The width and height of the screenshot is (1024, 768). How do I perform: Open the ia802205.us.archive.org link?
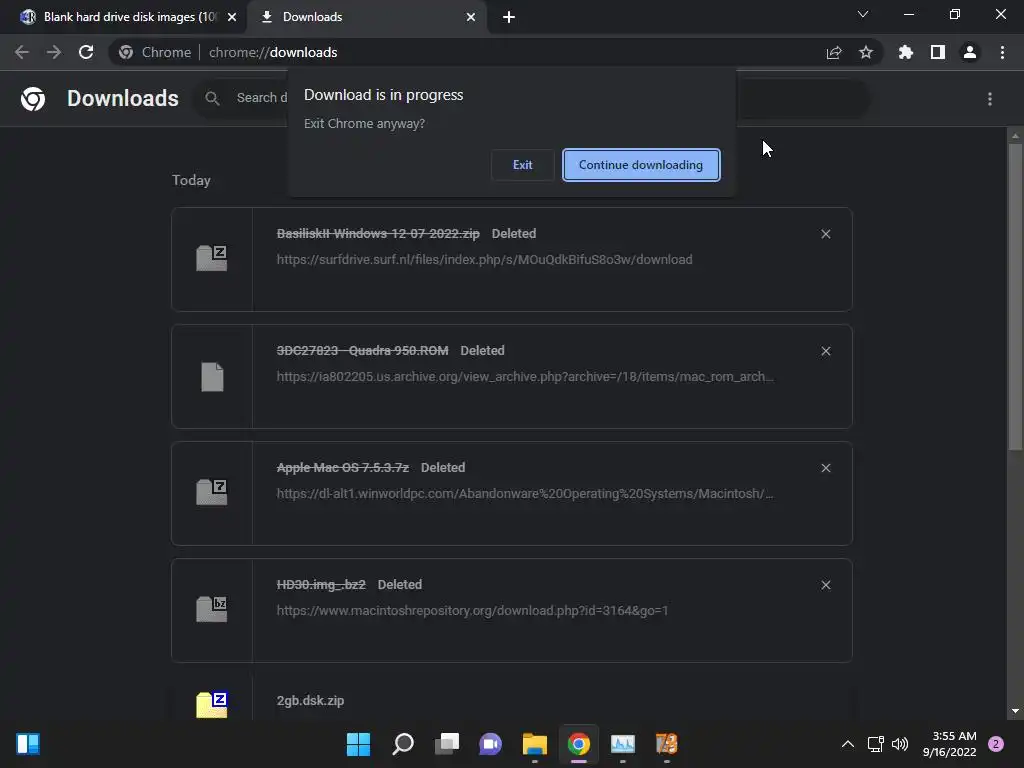[525, 376]
